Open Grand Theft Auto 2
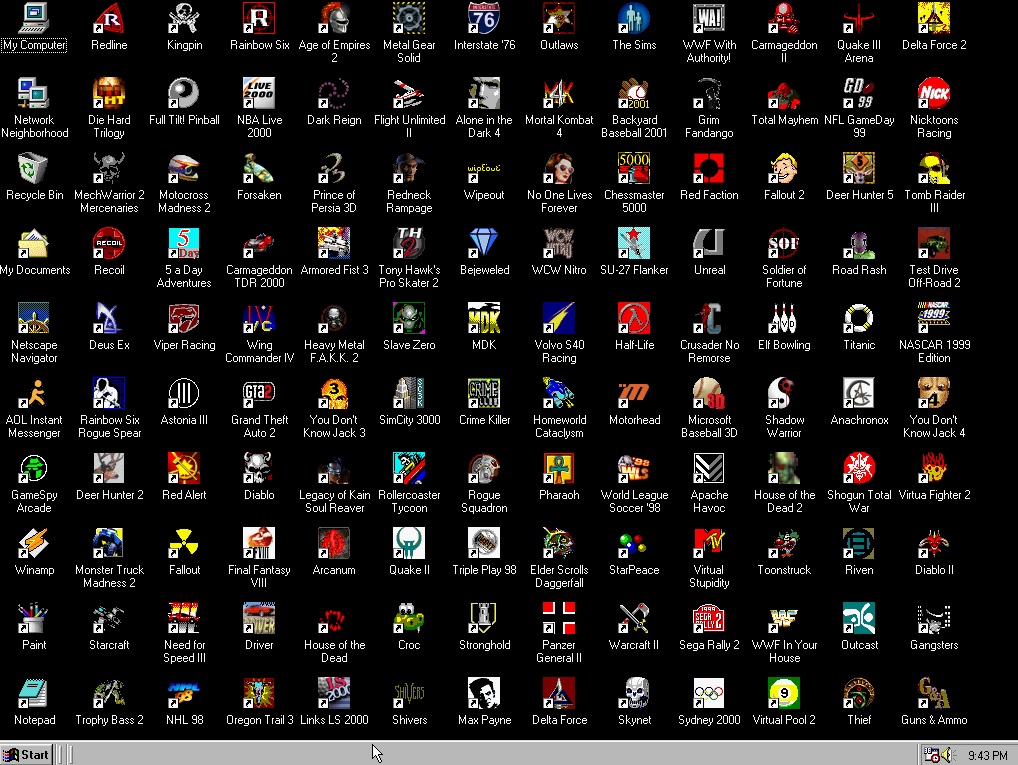 (x=259, y=395)
